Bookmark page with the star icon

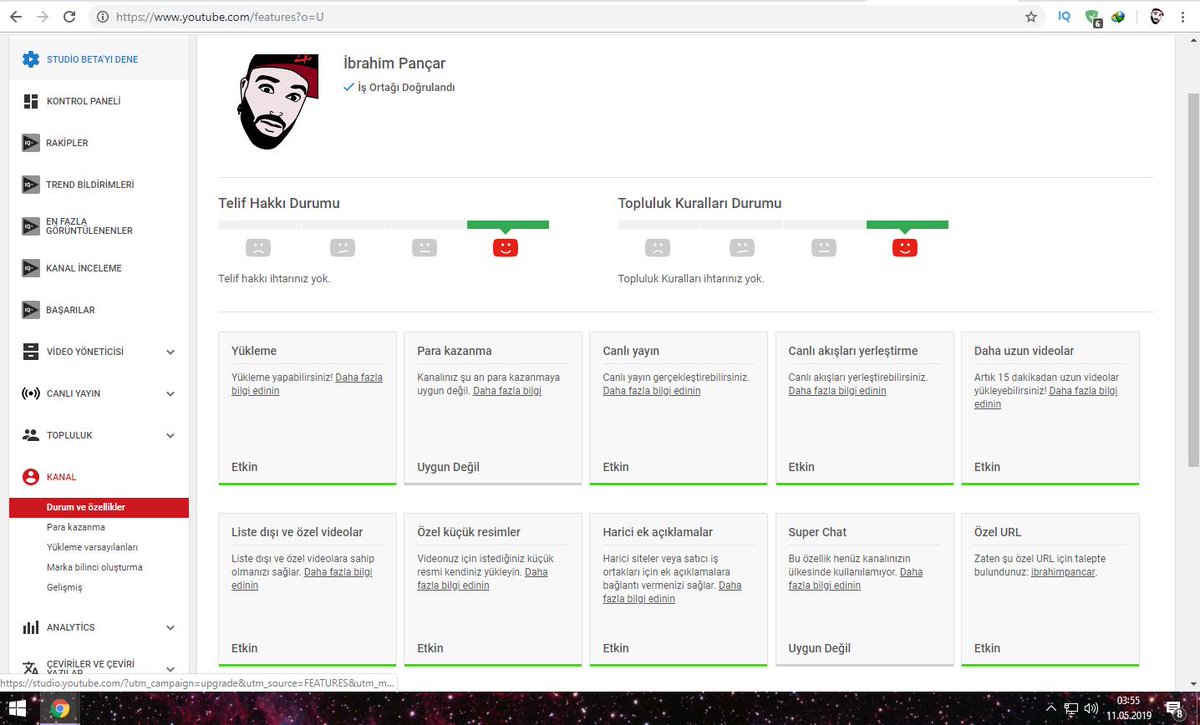[1031, 17]
